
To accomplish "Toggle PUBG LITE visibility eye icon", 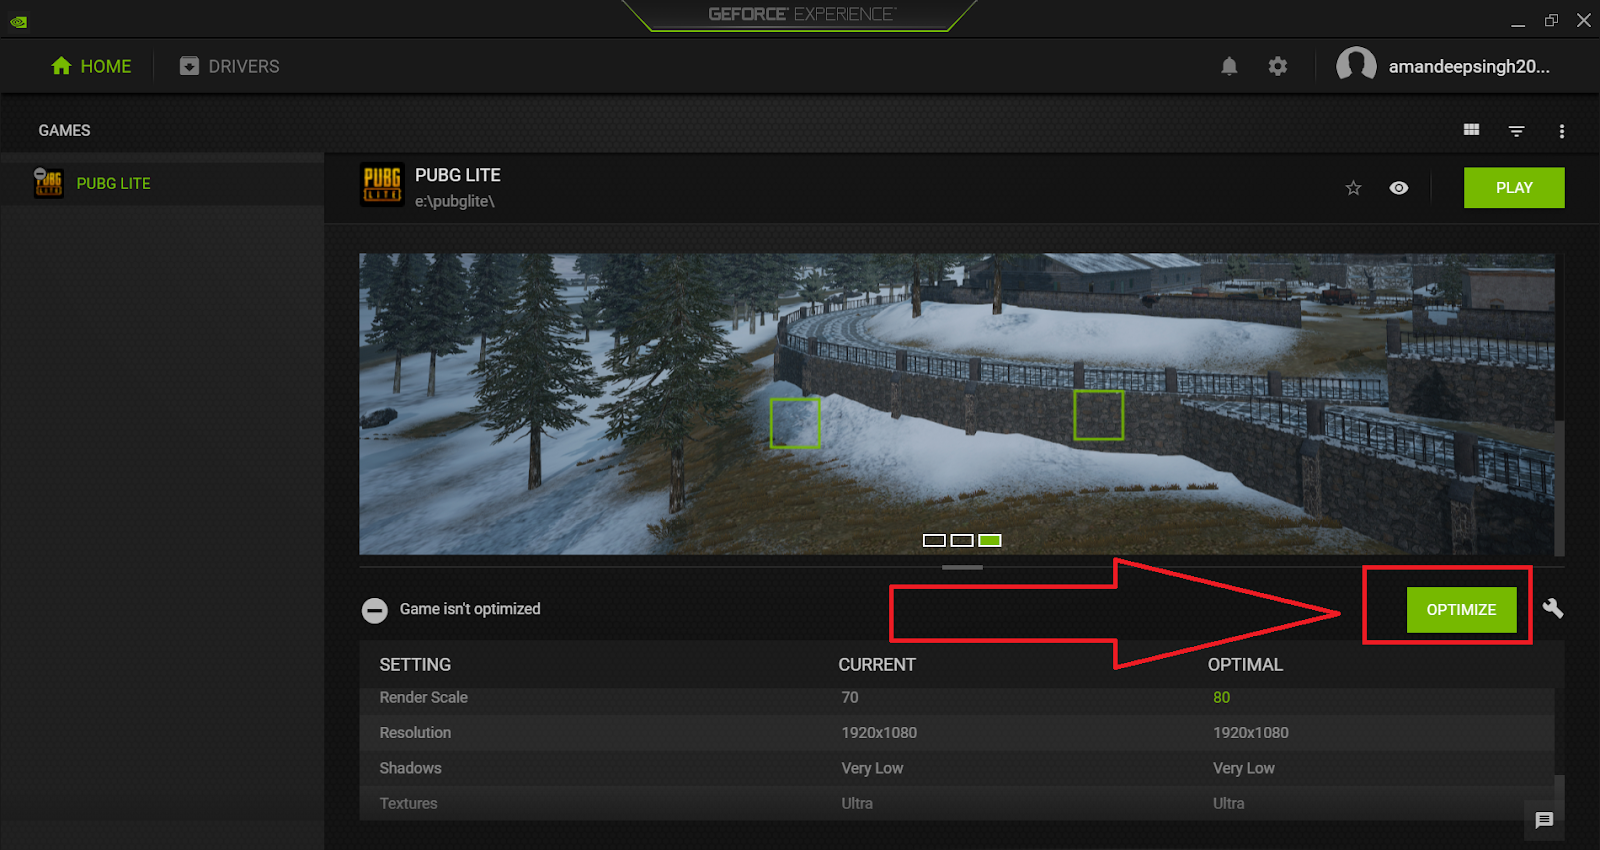I will 1399,188.
